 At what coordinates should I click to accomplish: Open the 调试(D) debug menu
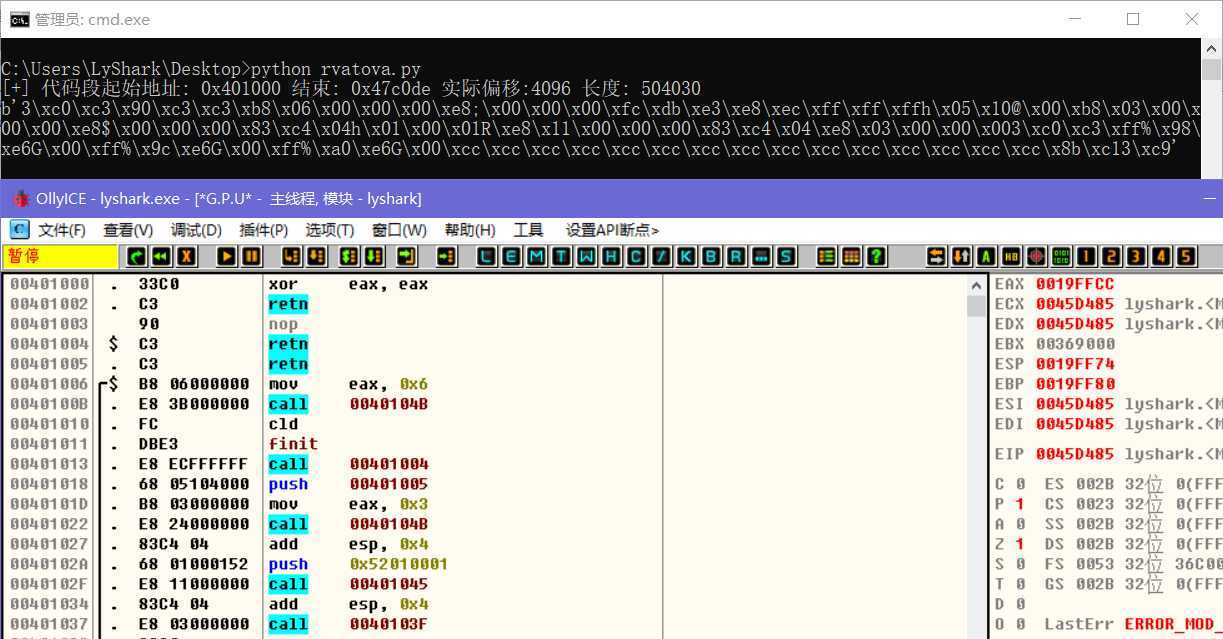pyautogui.click(x=196, y=230)
